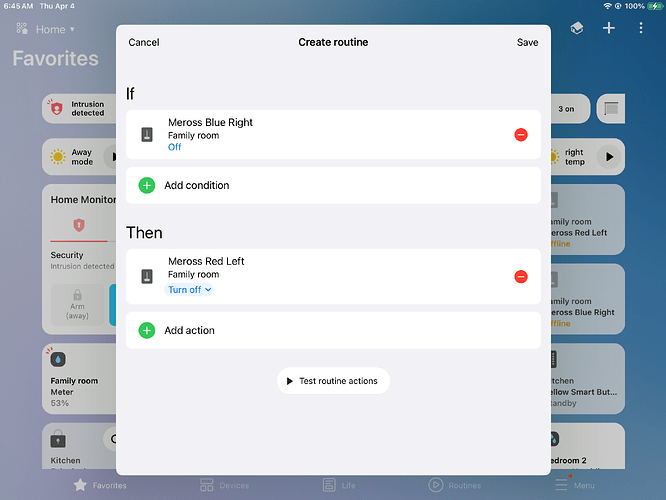The height and width of the screenshot is (500, 666).
Task: Remove the Meross Red Left action
Action: pyautogui.click(x=521, y=277)
